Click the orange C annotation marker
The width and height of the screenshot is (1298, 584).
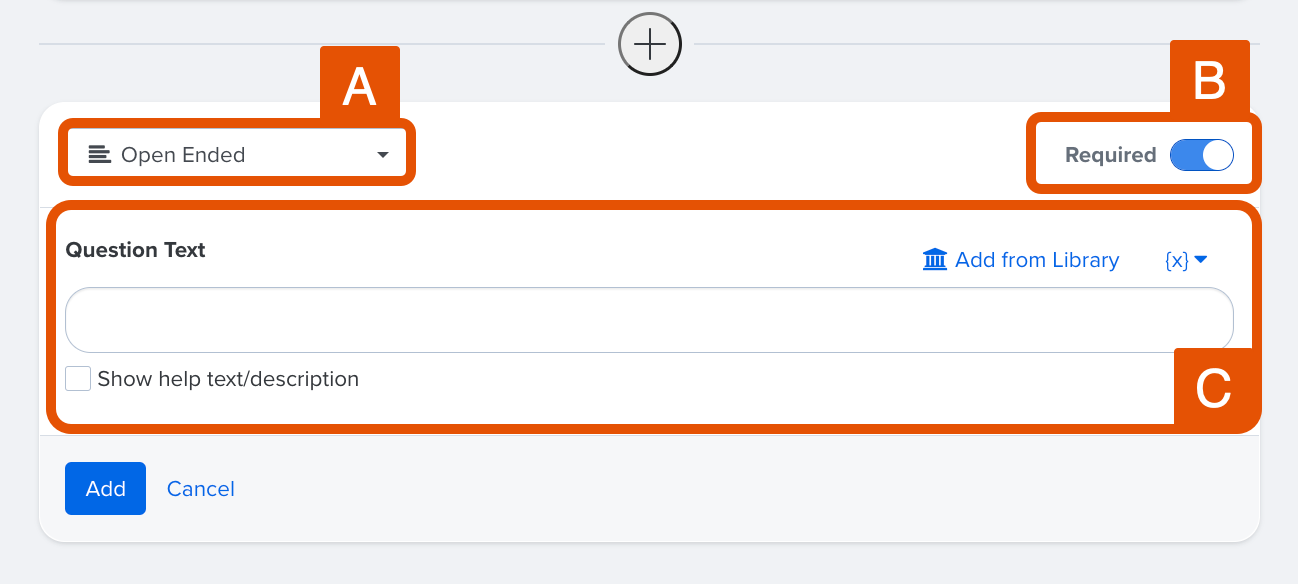point(1213,389)
